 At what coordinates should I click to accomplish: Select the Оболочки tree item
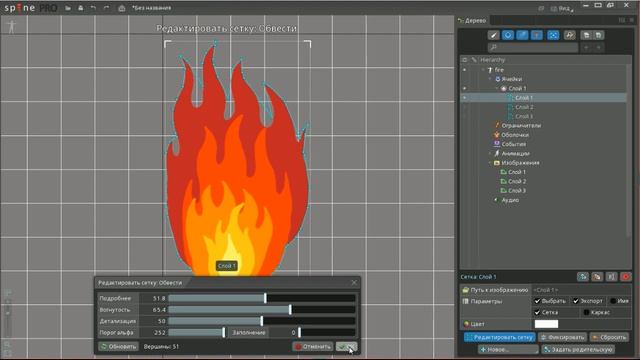tap(515, 135)
